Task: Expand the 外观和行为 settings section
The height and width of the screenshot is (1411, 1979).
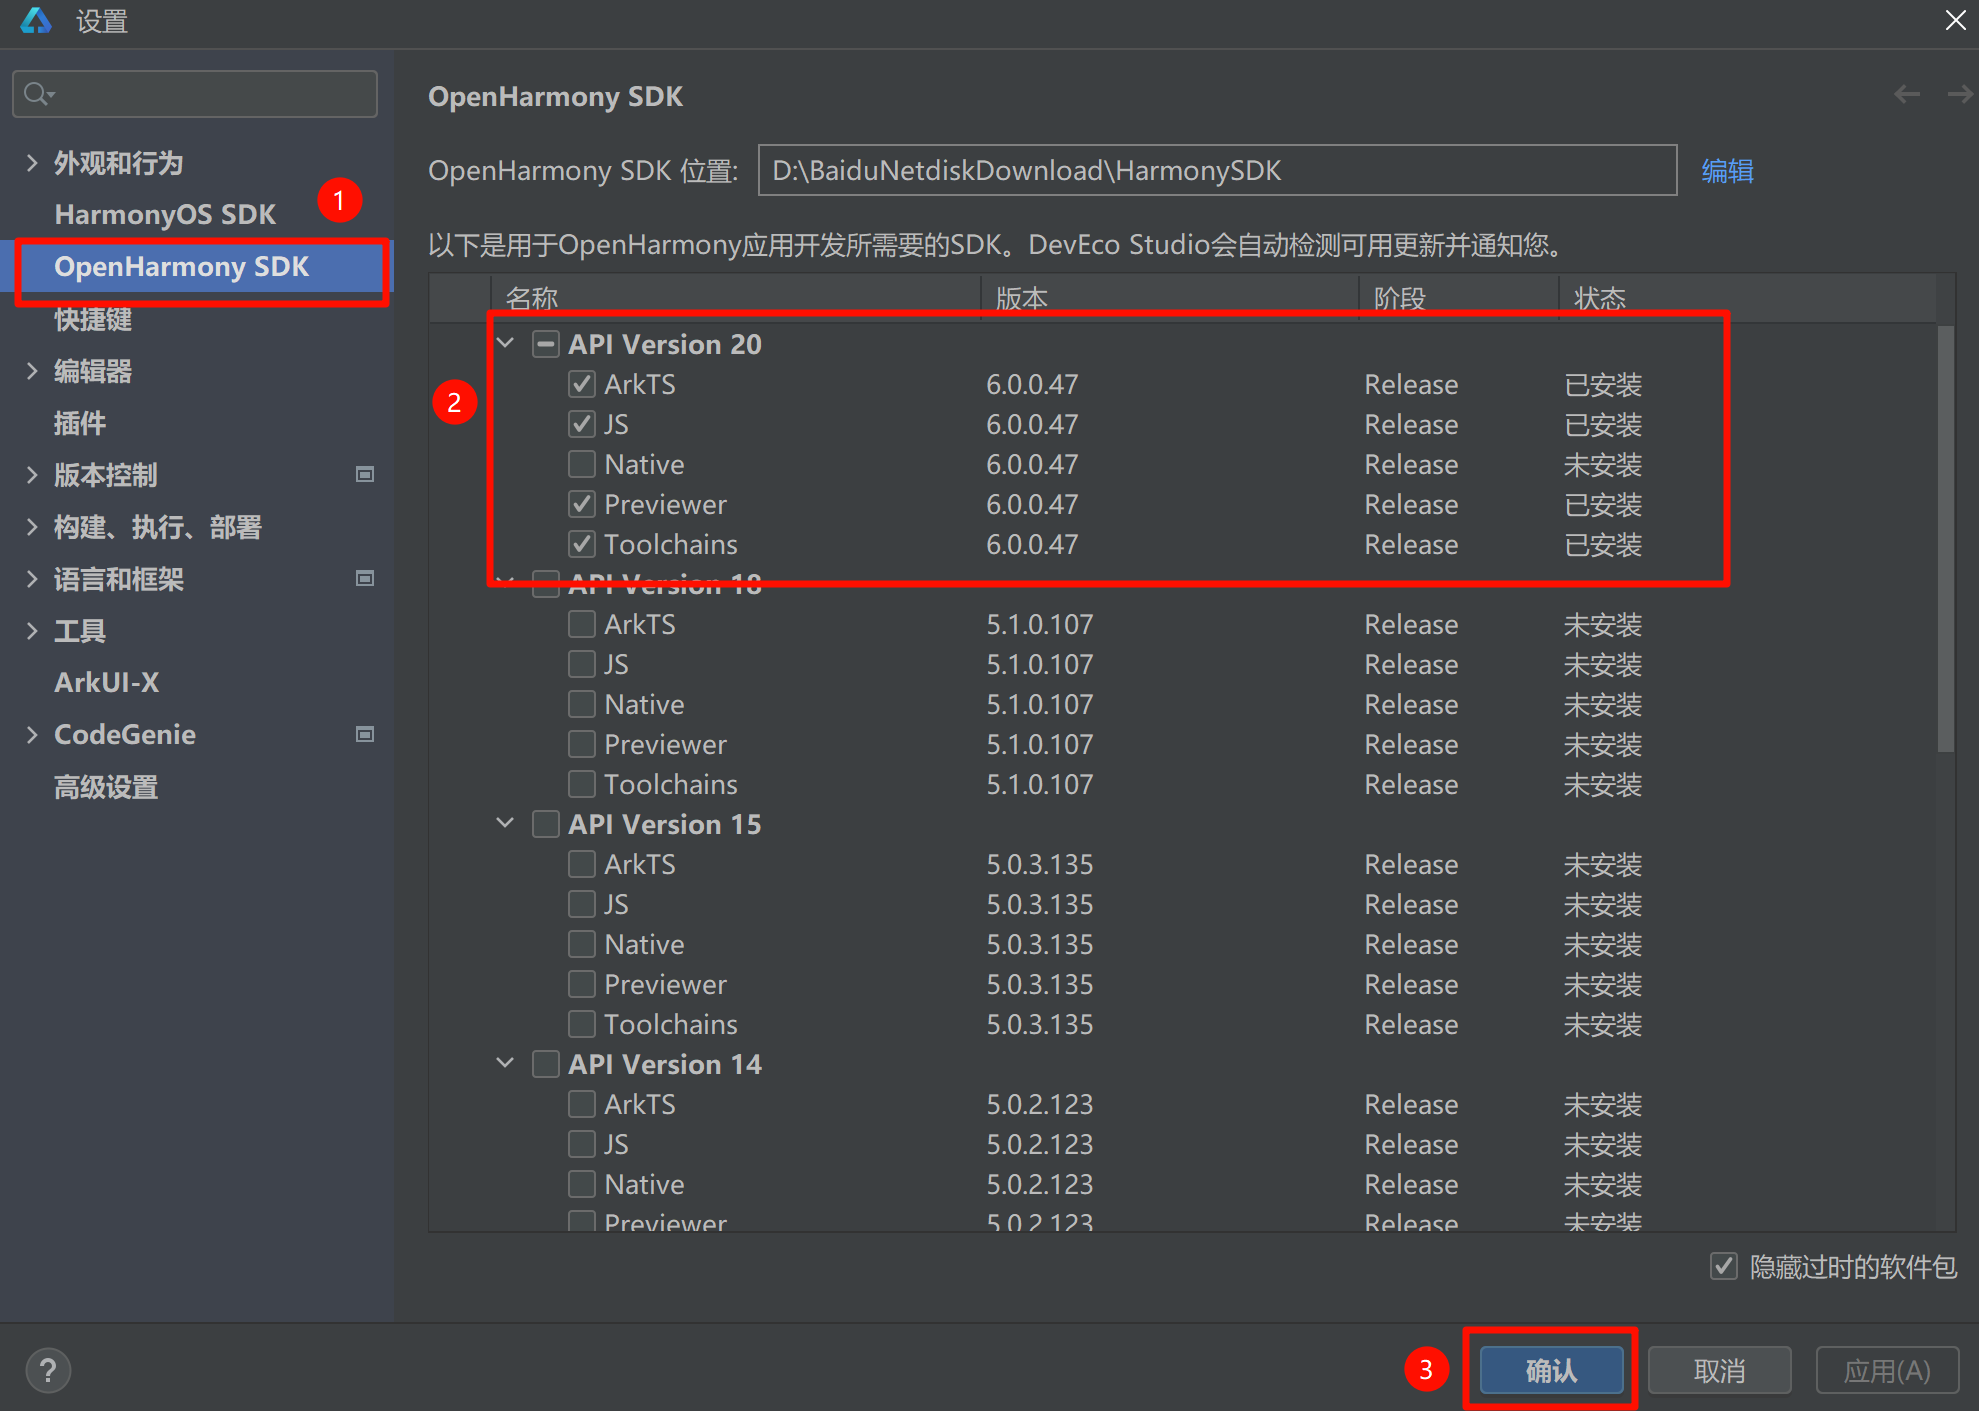Action: (x=32, y=163)
